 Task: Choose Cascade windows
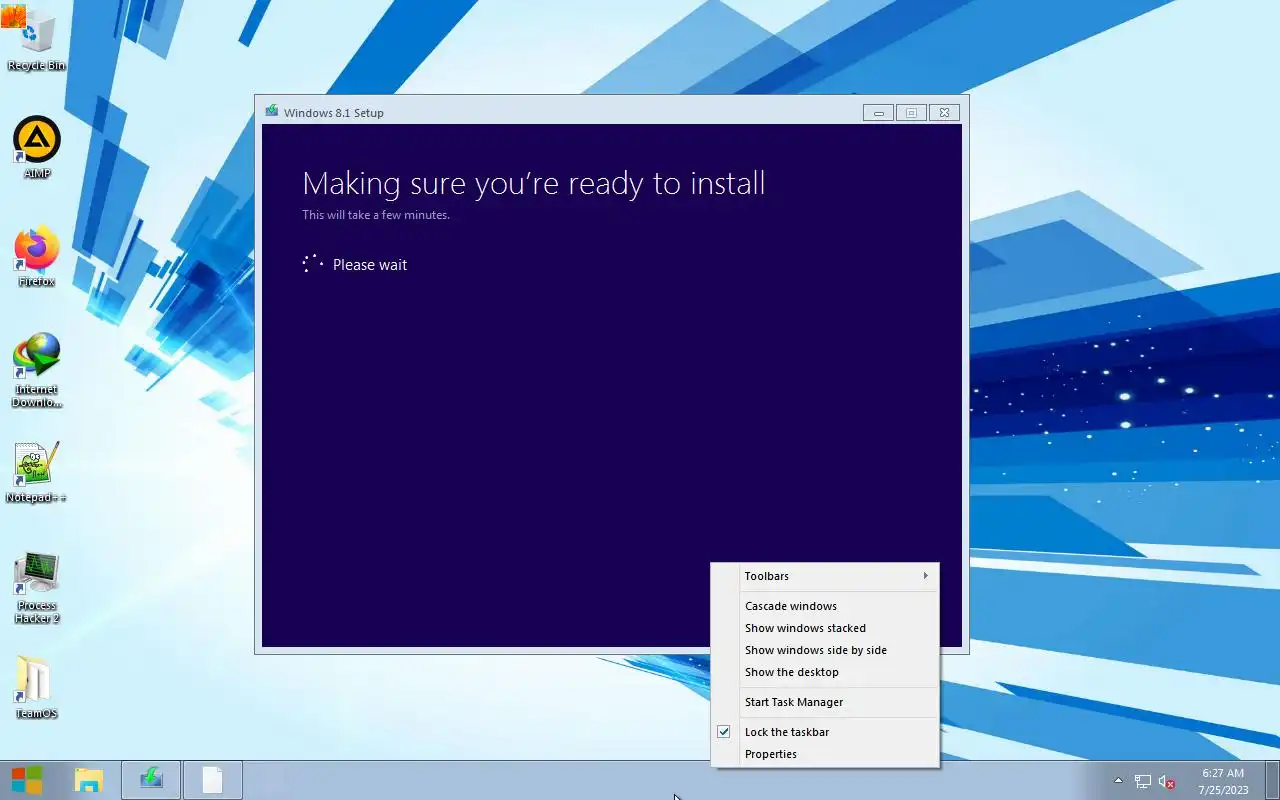coord(825,606)
